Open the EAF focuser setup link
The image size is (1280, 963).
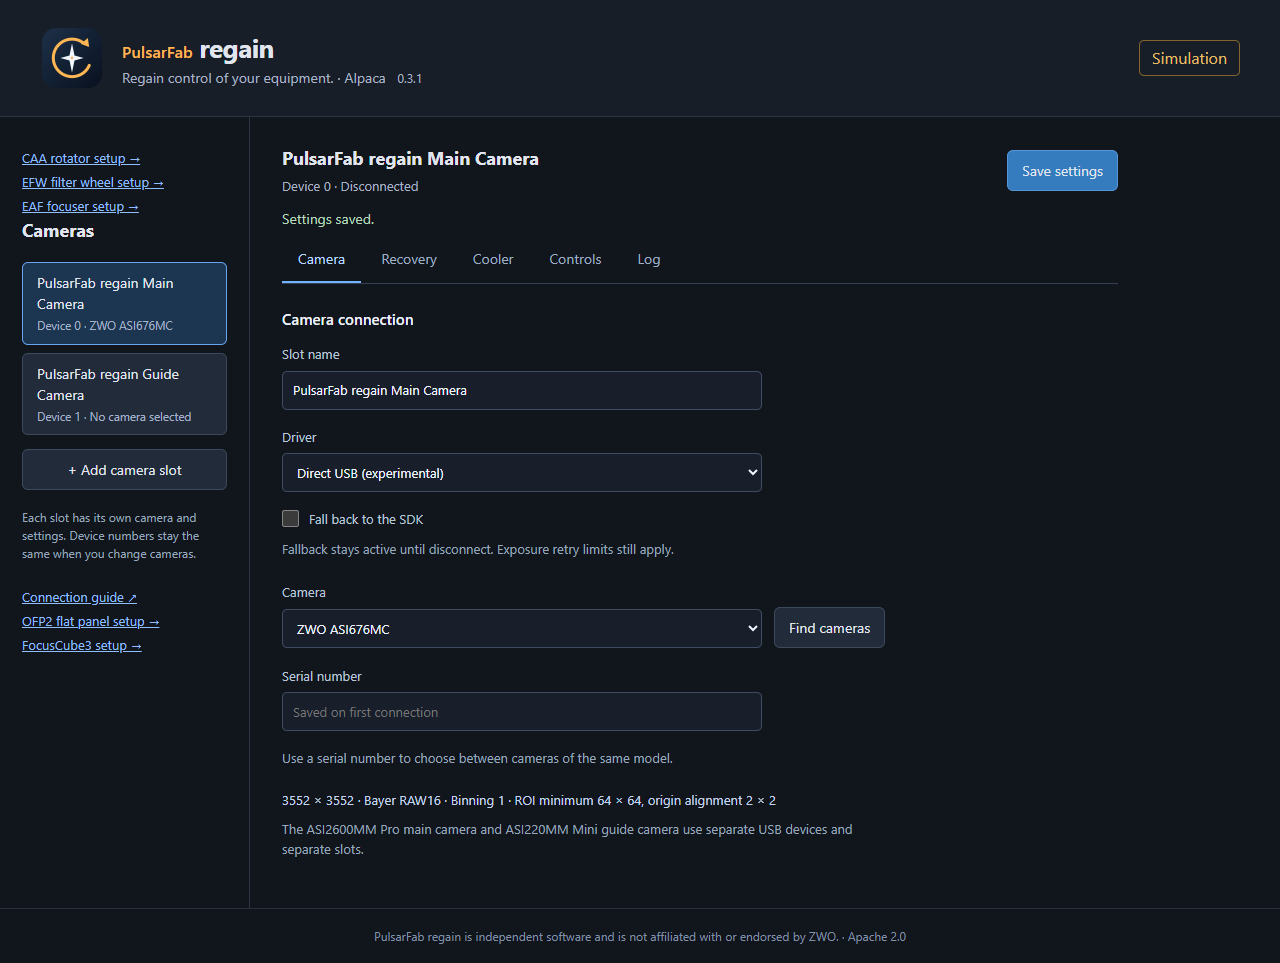click(x=80, y=206)
